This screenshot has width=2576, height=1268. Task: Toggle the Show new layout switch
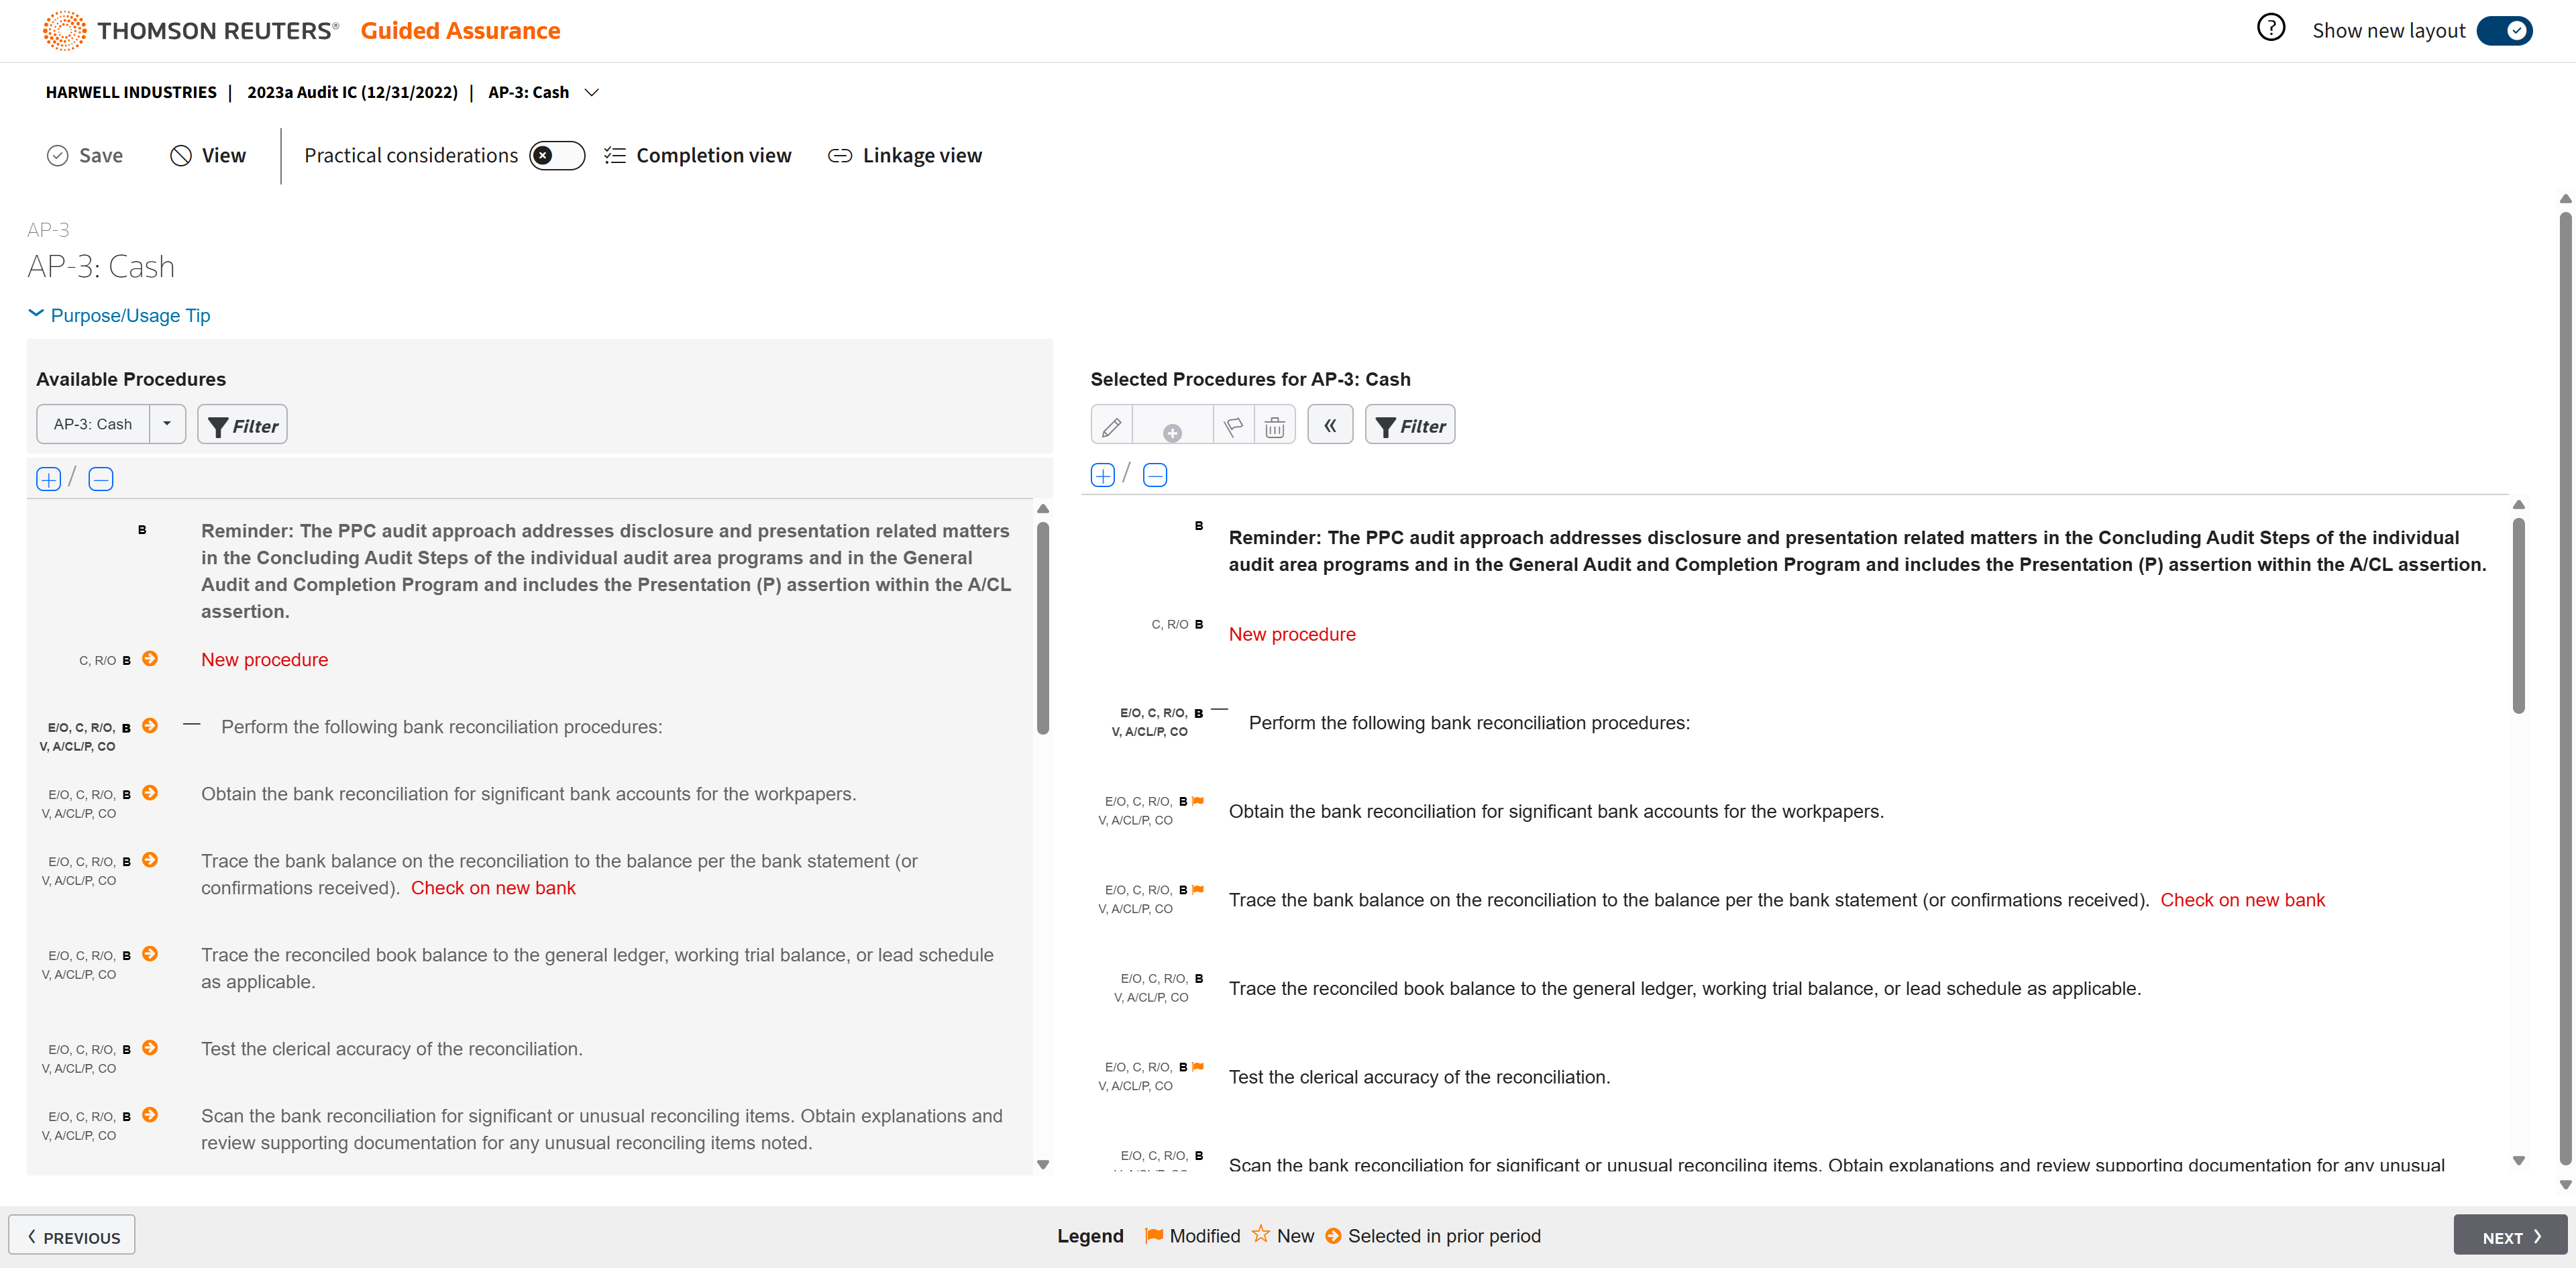coord(2504,31)
